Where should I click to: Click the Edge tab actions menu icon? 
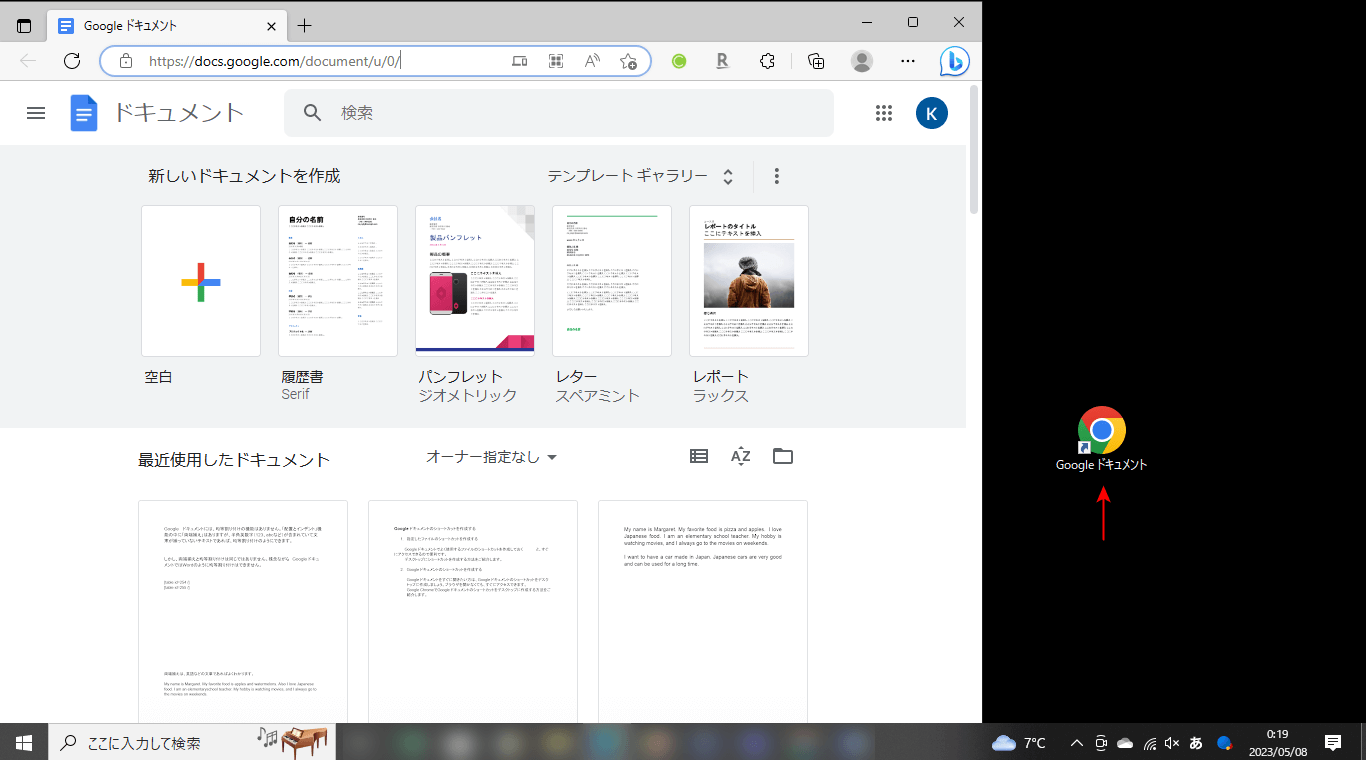click(24, 26)
